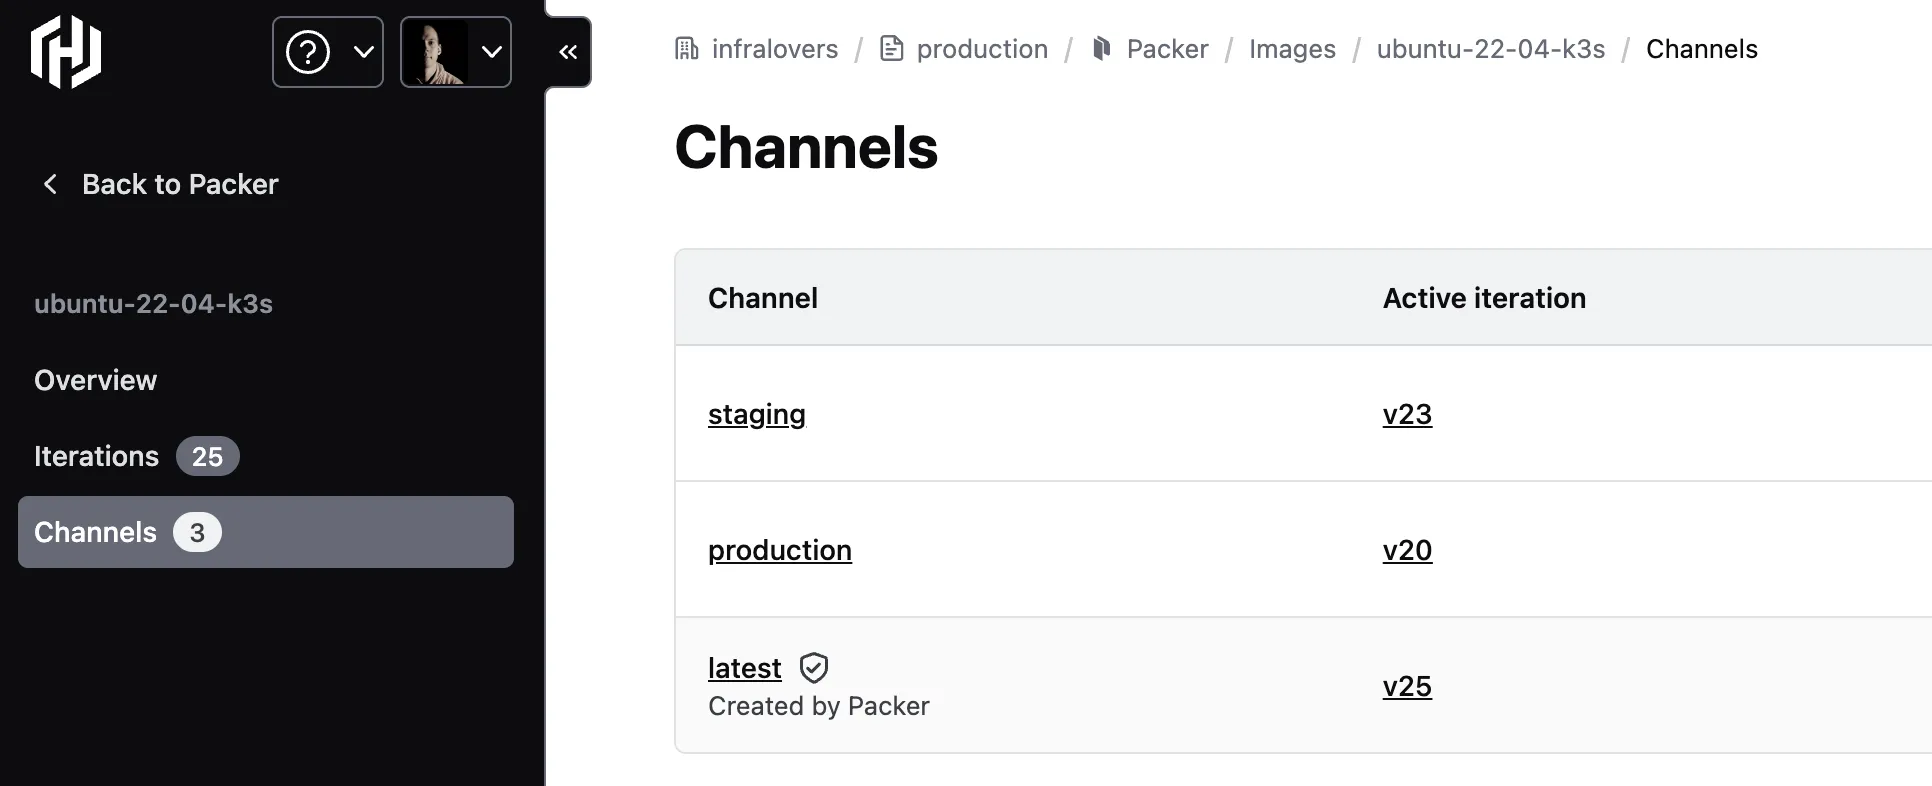
Task: Click the Channel column header
Action: (763, 298)
